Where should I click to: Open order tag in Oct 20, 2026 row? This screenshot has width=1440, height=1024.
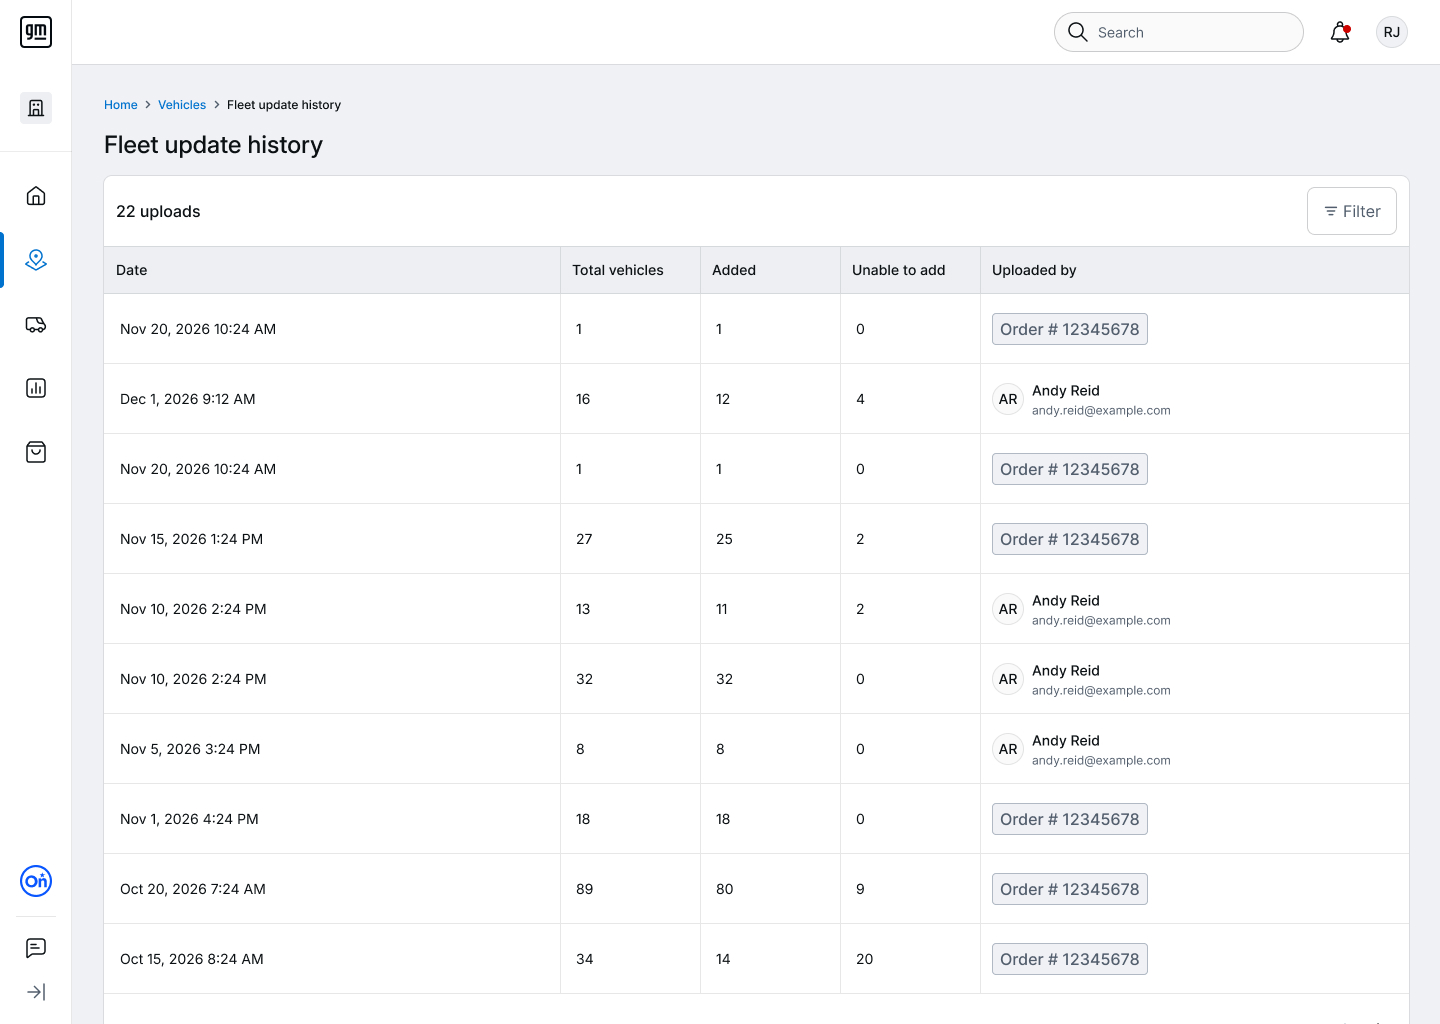click(x=1070, y=889)
